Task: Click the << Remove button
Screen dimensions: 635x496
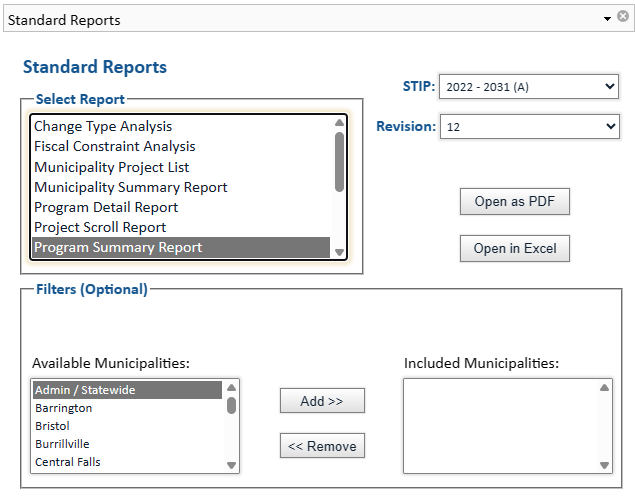Action: click(322, 446)
